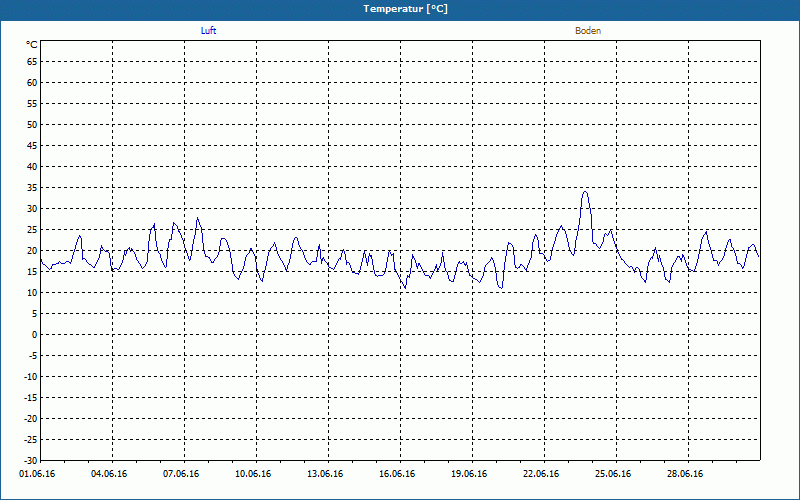This screenshot has width=800, height=500.
Task: Select the -30 value on the y-axis
Action: coord(31,460)
